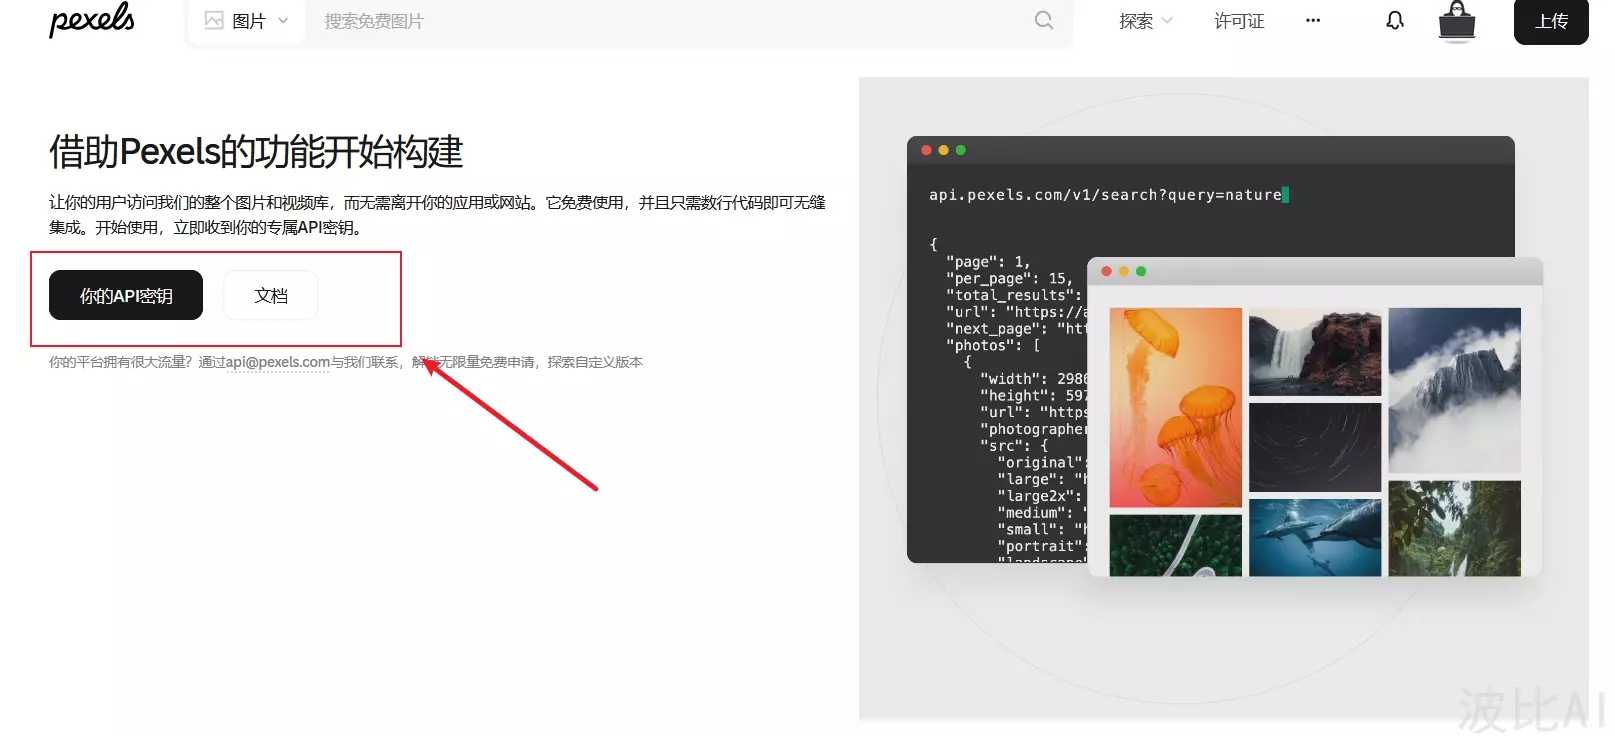Click the orange jellyfish thumbnail
This screenshot has width=1615, height=736.
[x=1176, y=407]
